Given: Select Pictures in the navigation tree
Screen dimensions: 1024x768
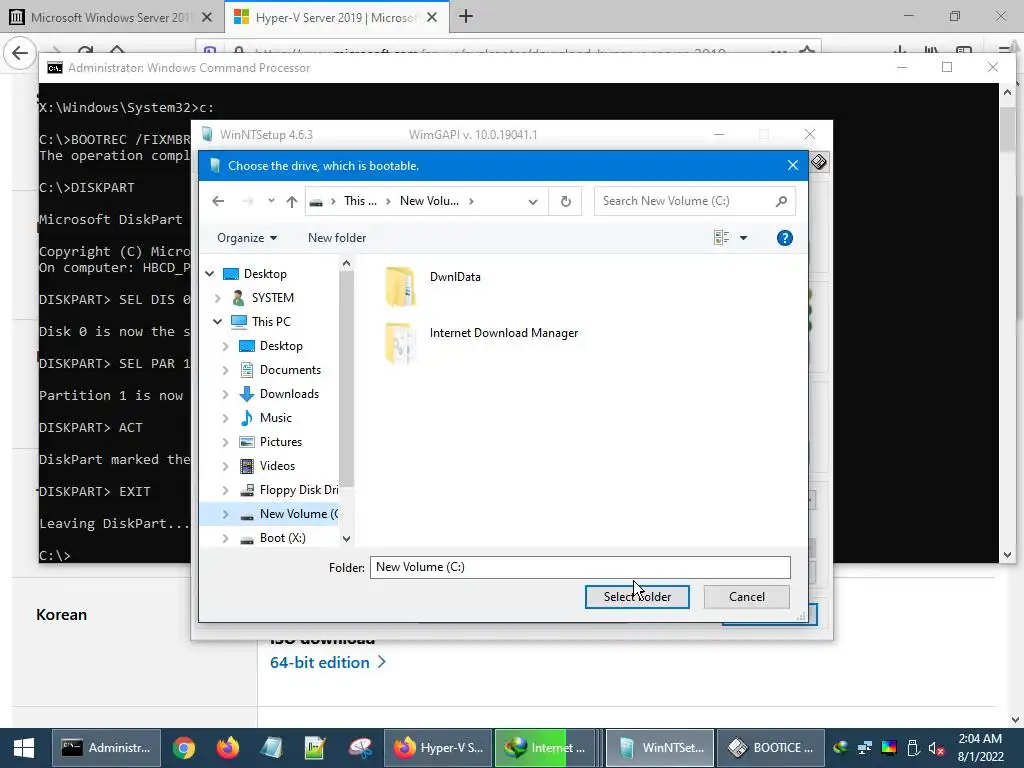Looking at the screenshot, I should (281, 442).
